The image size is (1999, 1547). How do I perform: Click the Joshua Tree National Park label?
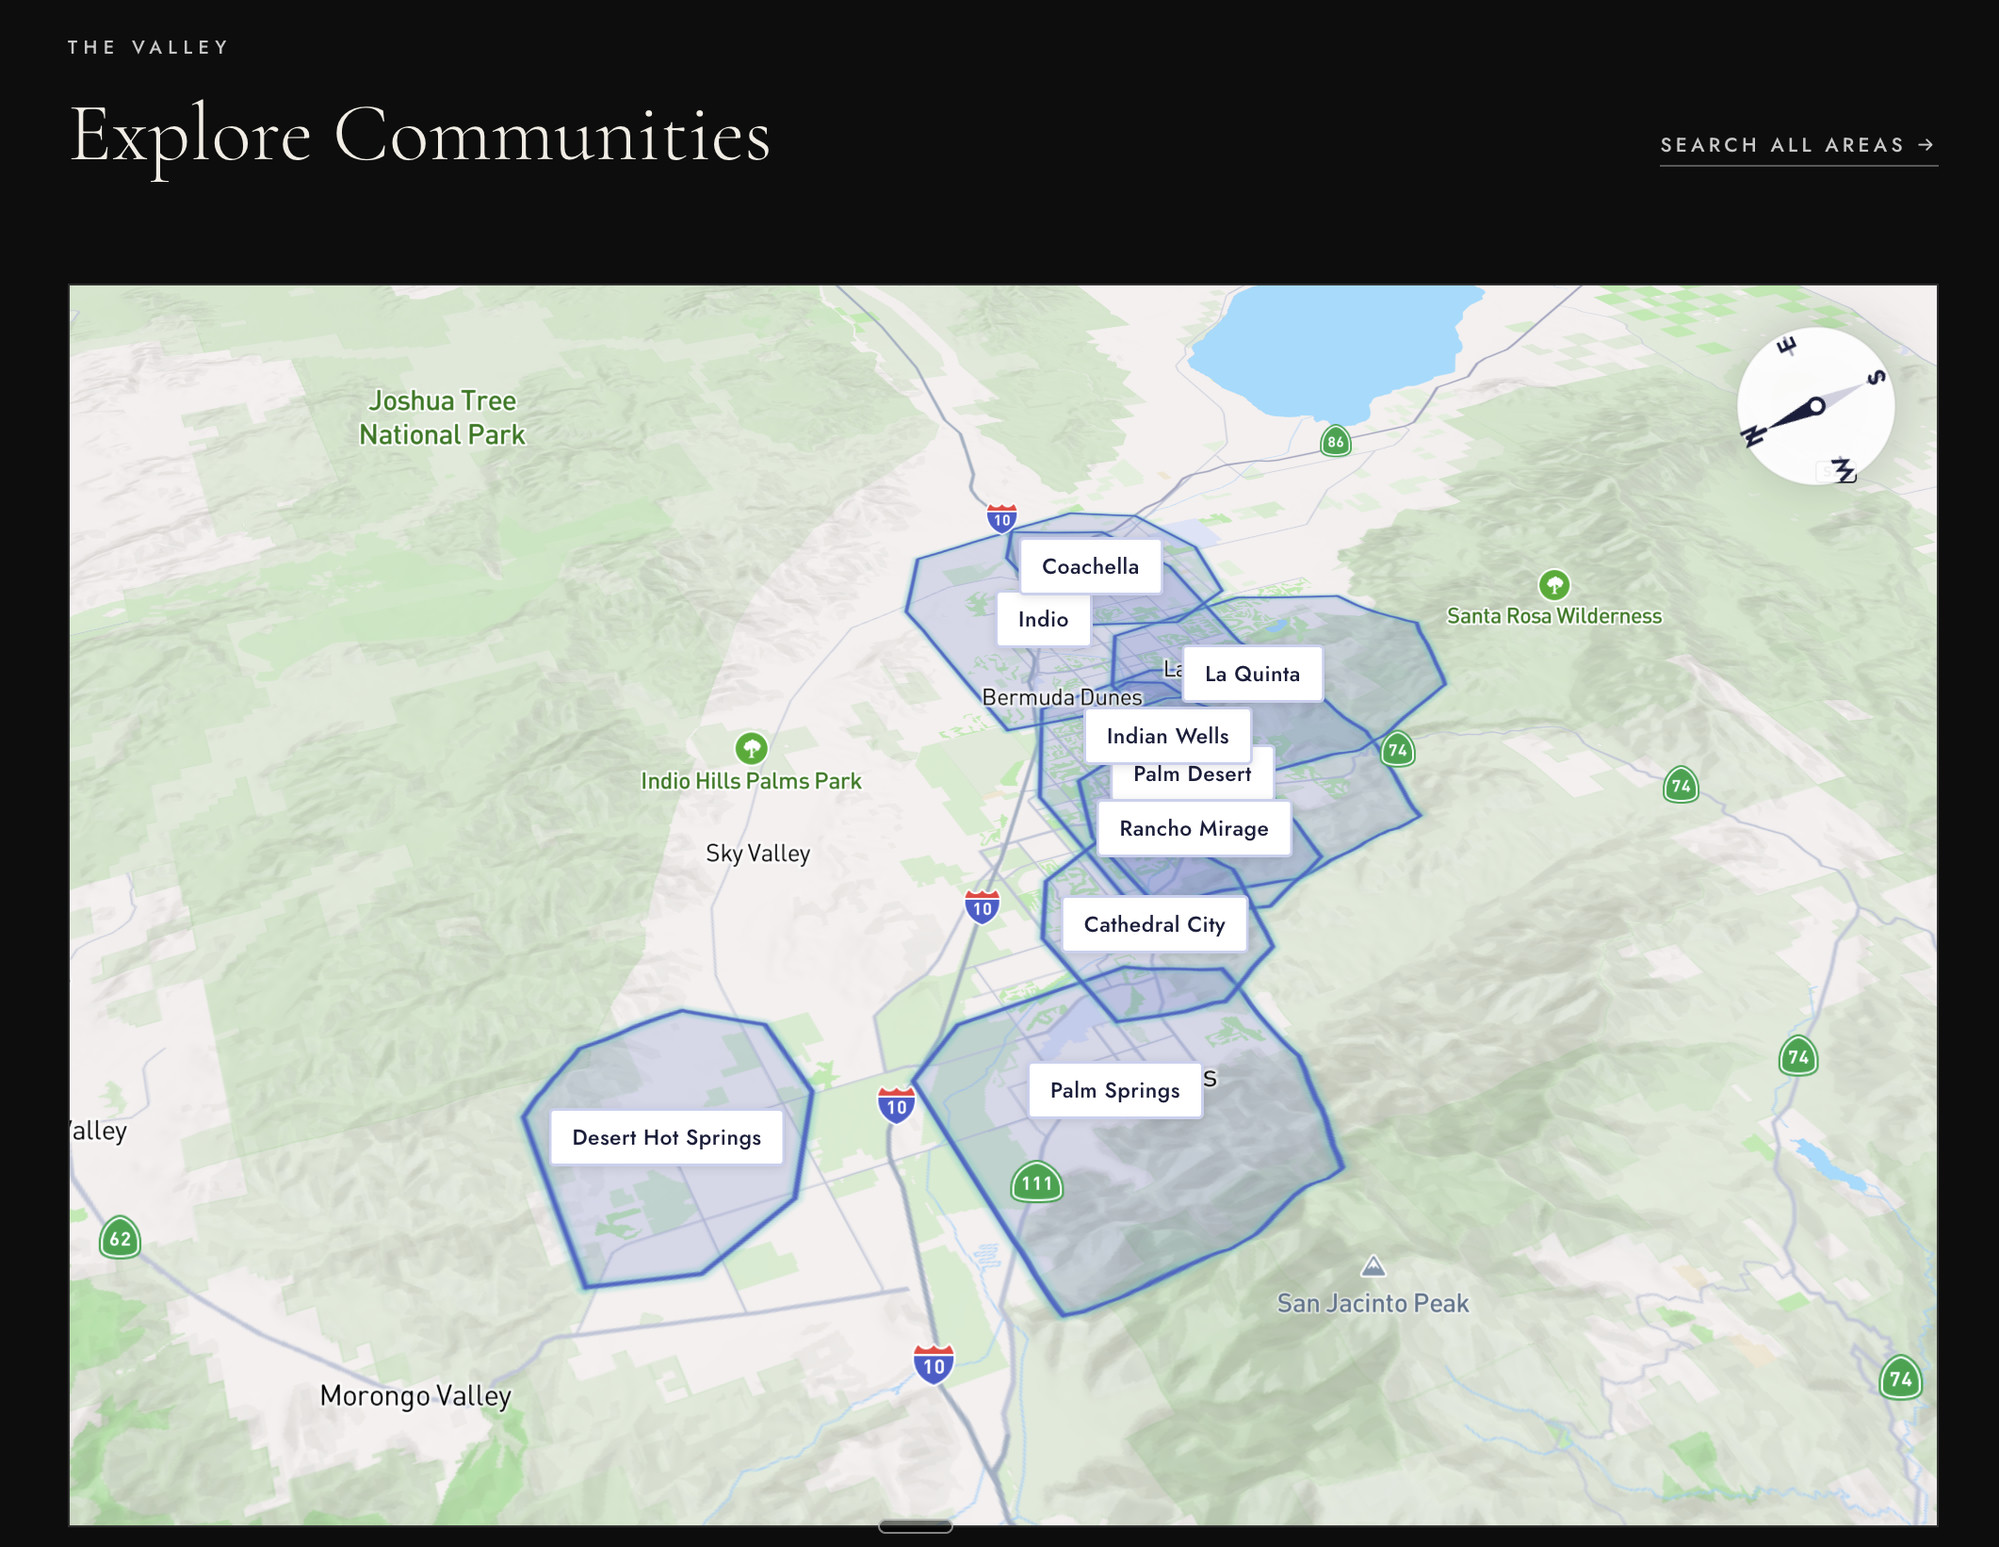[x=442, y=418]
